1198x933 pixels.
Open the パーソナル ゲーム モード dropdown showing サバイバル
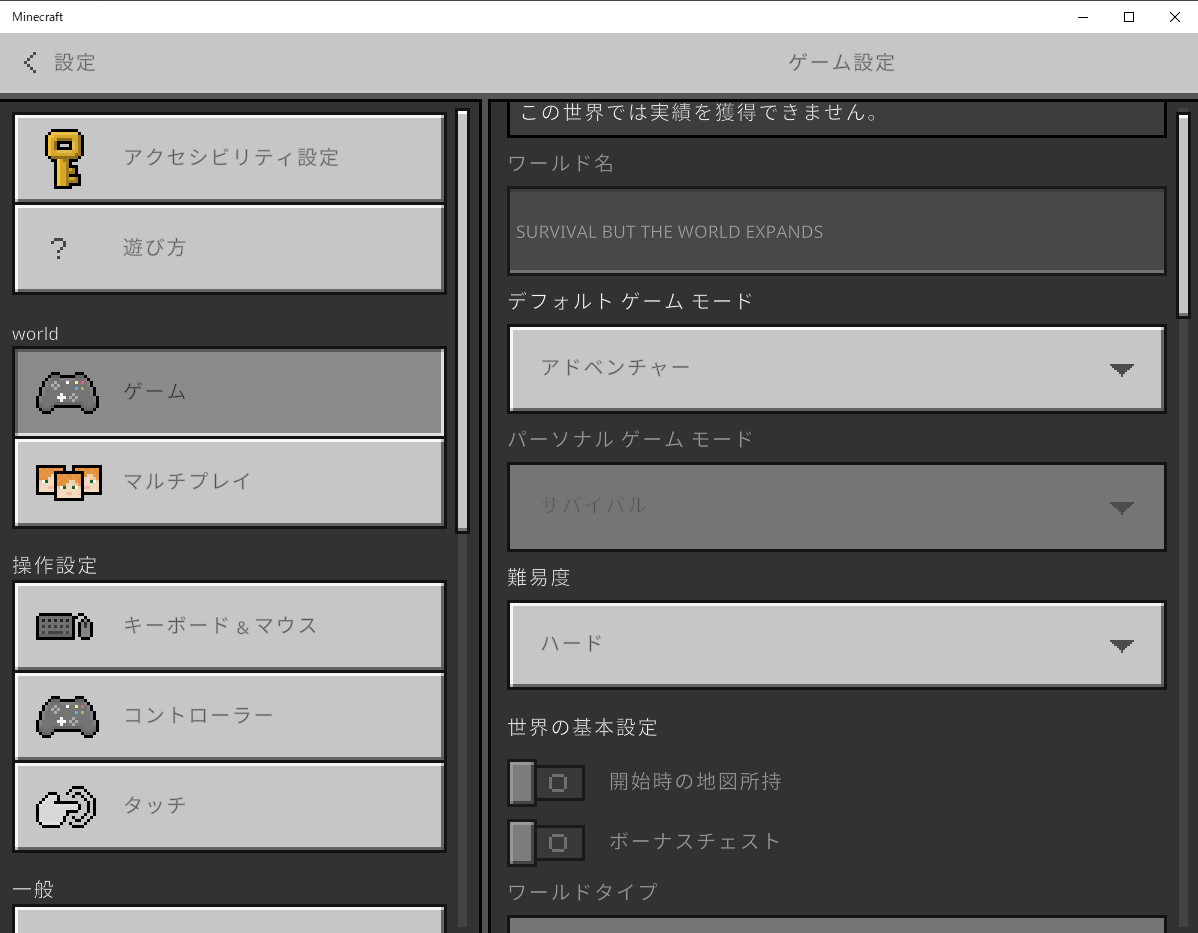click(837, 507)
